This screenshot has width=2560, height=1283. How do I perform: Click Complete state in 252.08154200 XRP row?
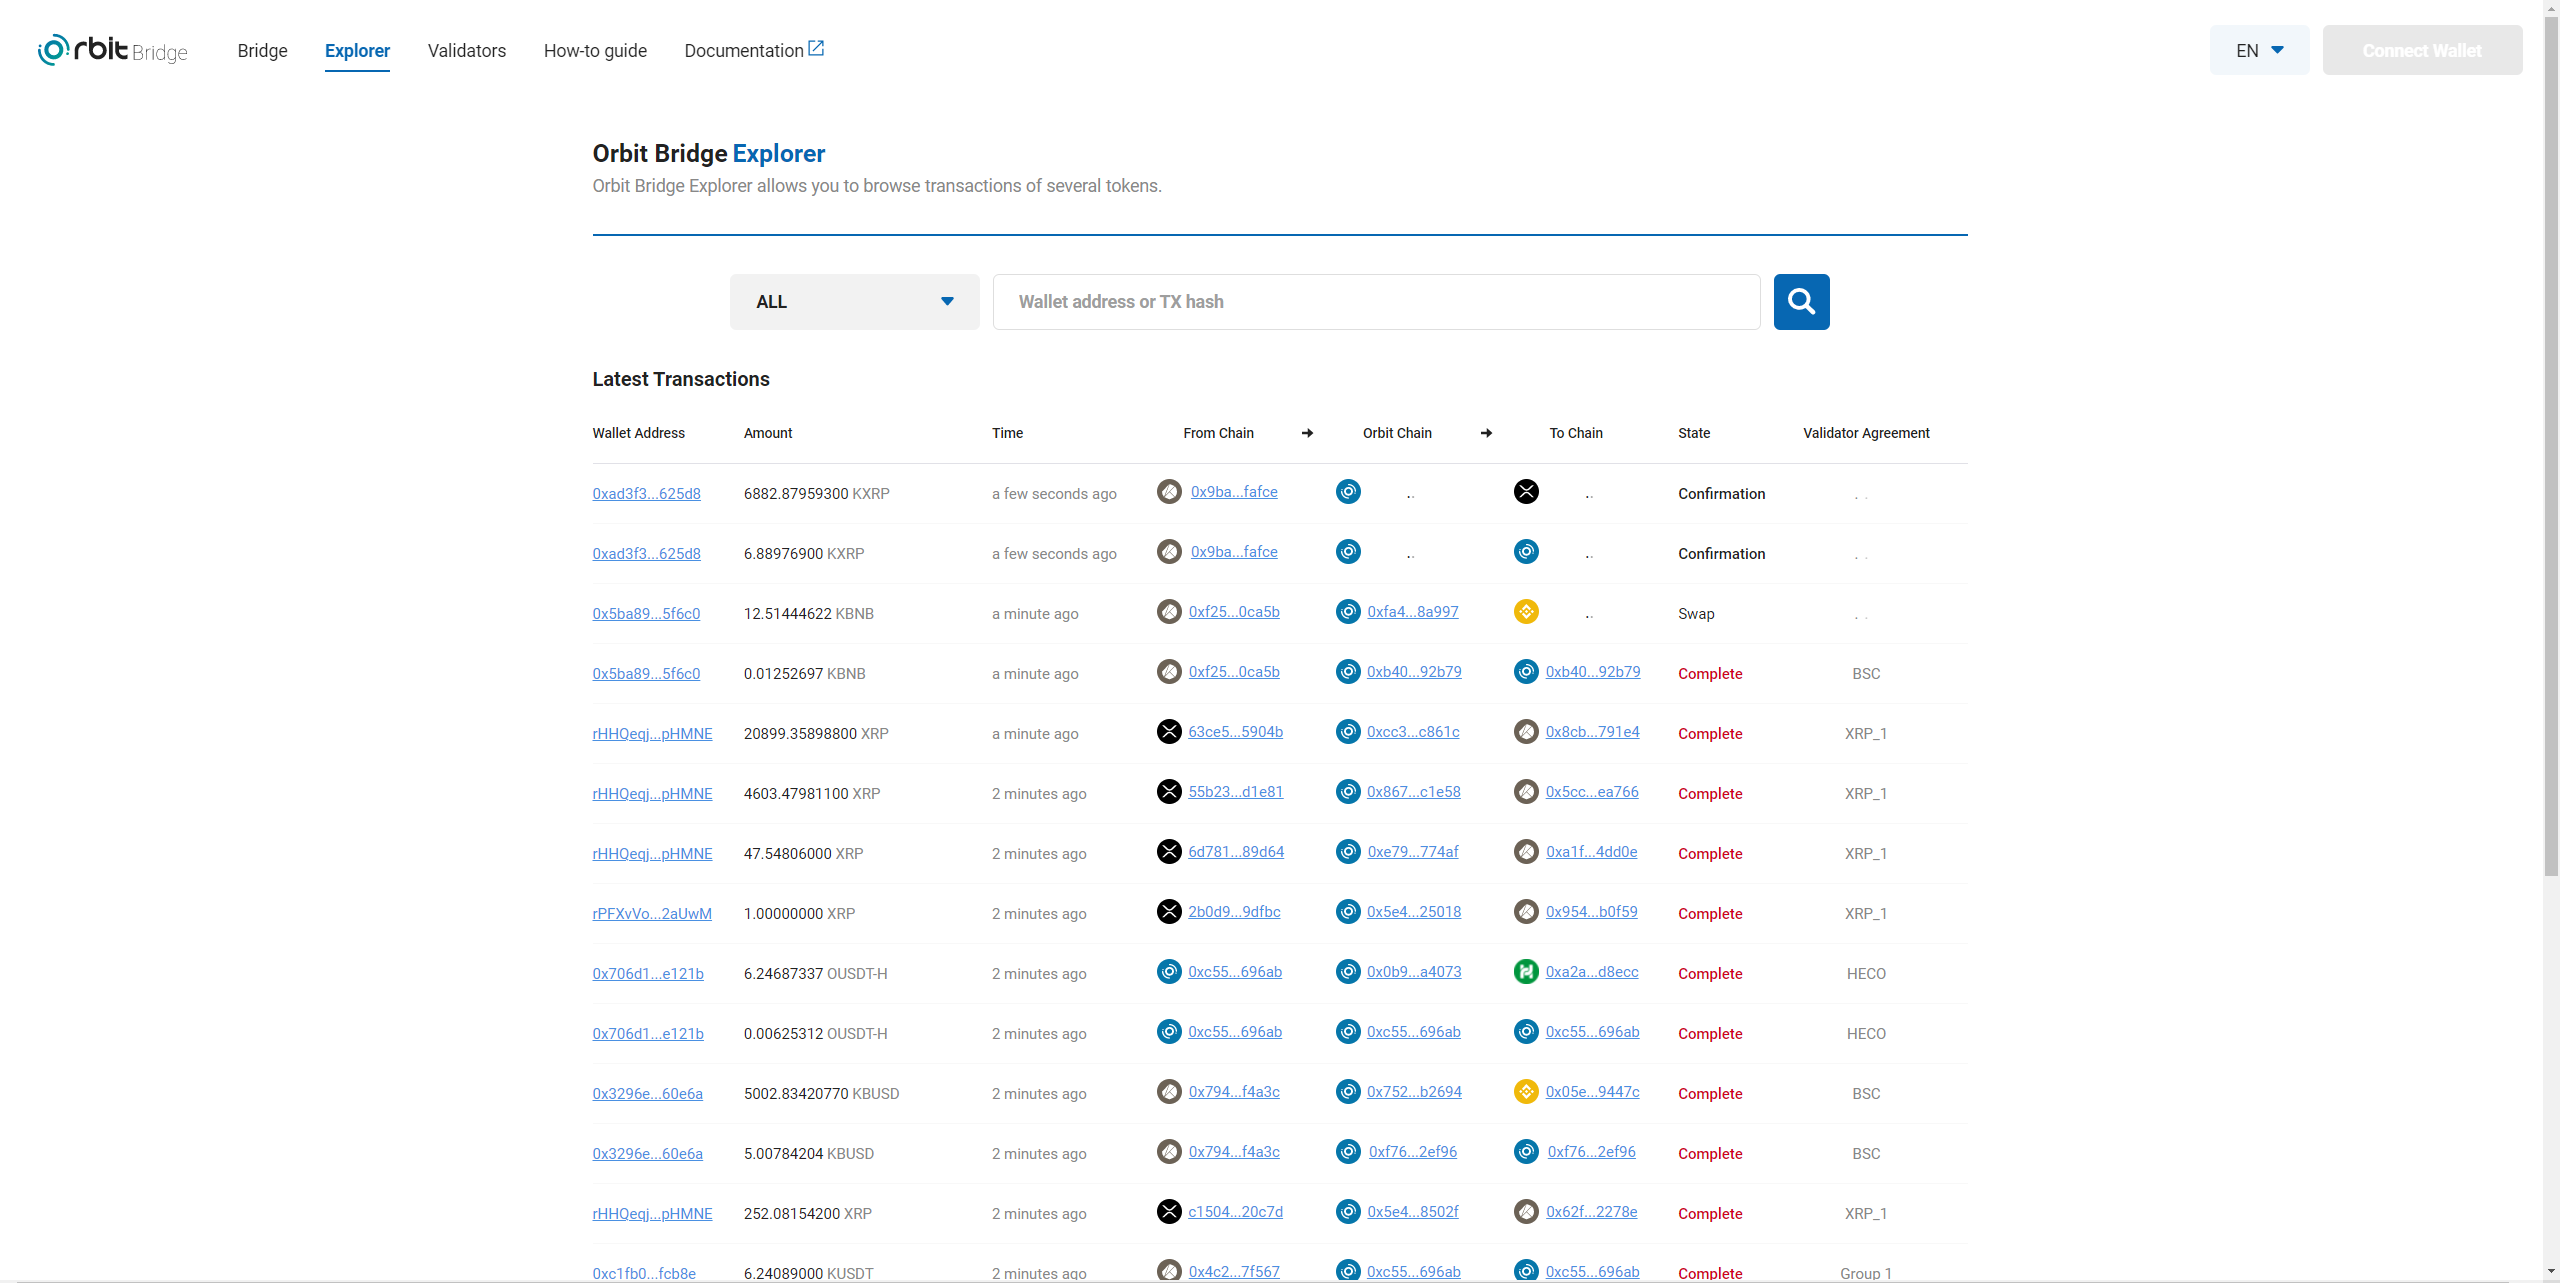[x=1710, y=1214]
